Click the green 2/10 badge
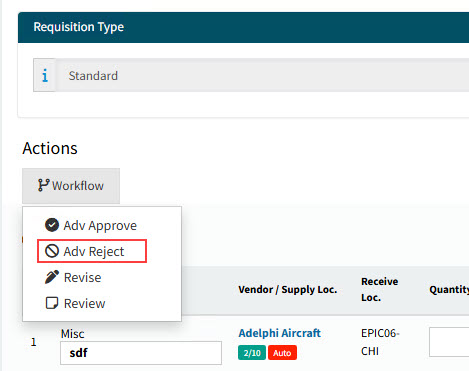The width and height of the screenshot is (469, 371). [x=252, y=353]
